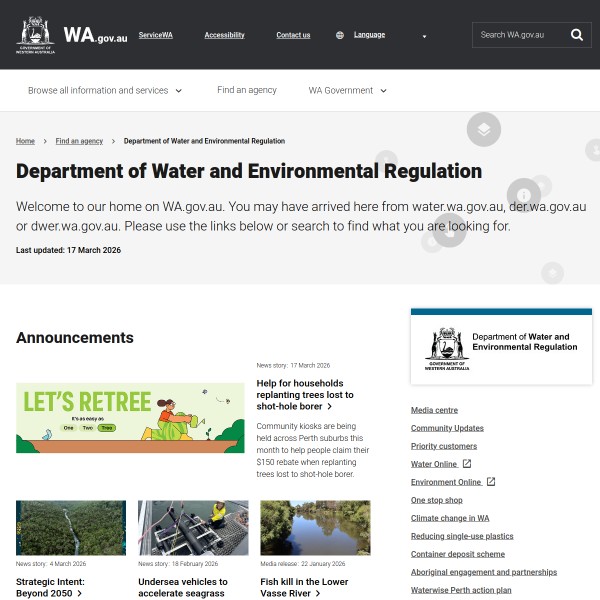Image resolution: width=600 pixels, height=600 pixels.
Task: Click external link icon next to Environment Online
Action: pyautogui.click(x=491, y=482)
